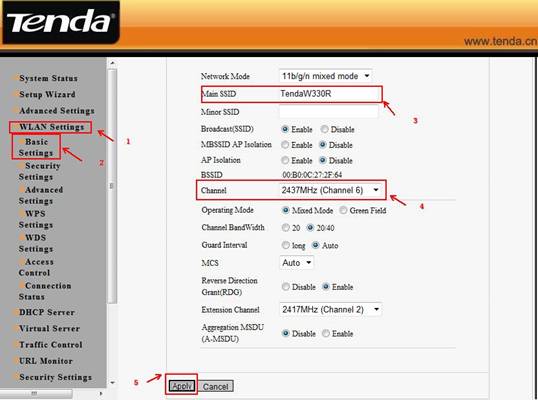The image size is (538, 400).
Task: Open the Extension Channel dropdown
Action: pyautogui.click(x=331, y=309)
